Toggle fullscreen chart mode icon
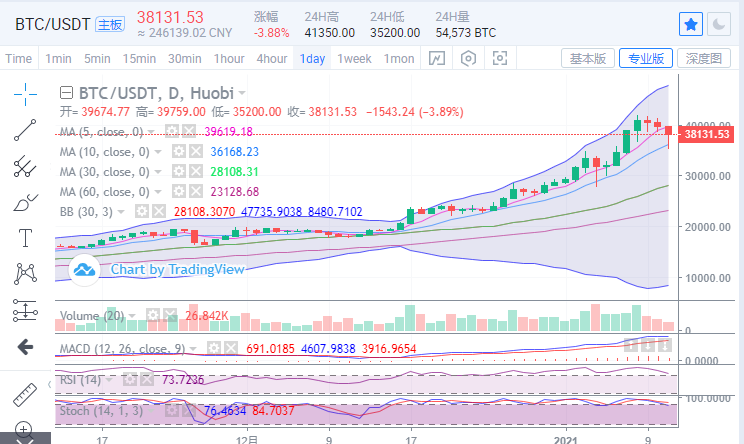This screenshot has height=444, width=744. 500,58
